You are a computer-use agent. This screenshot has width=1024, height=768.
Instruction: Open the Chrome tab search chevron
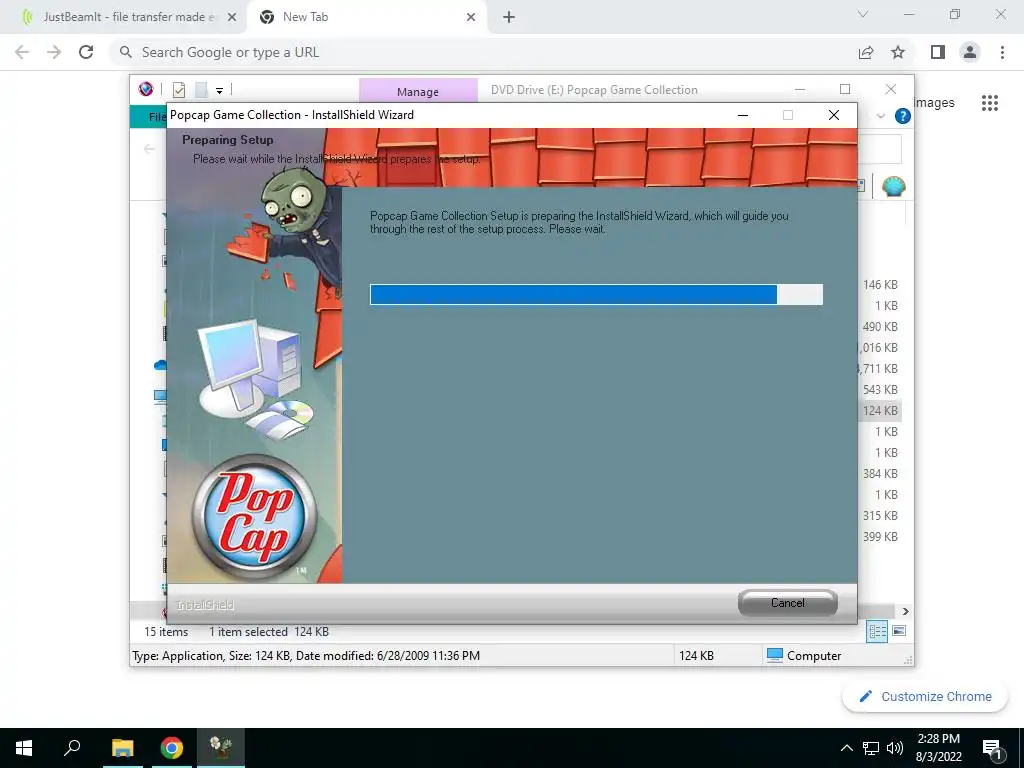point(863,14)
